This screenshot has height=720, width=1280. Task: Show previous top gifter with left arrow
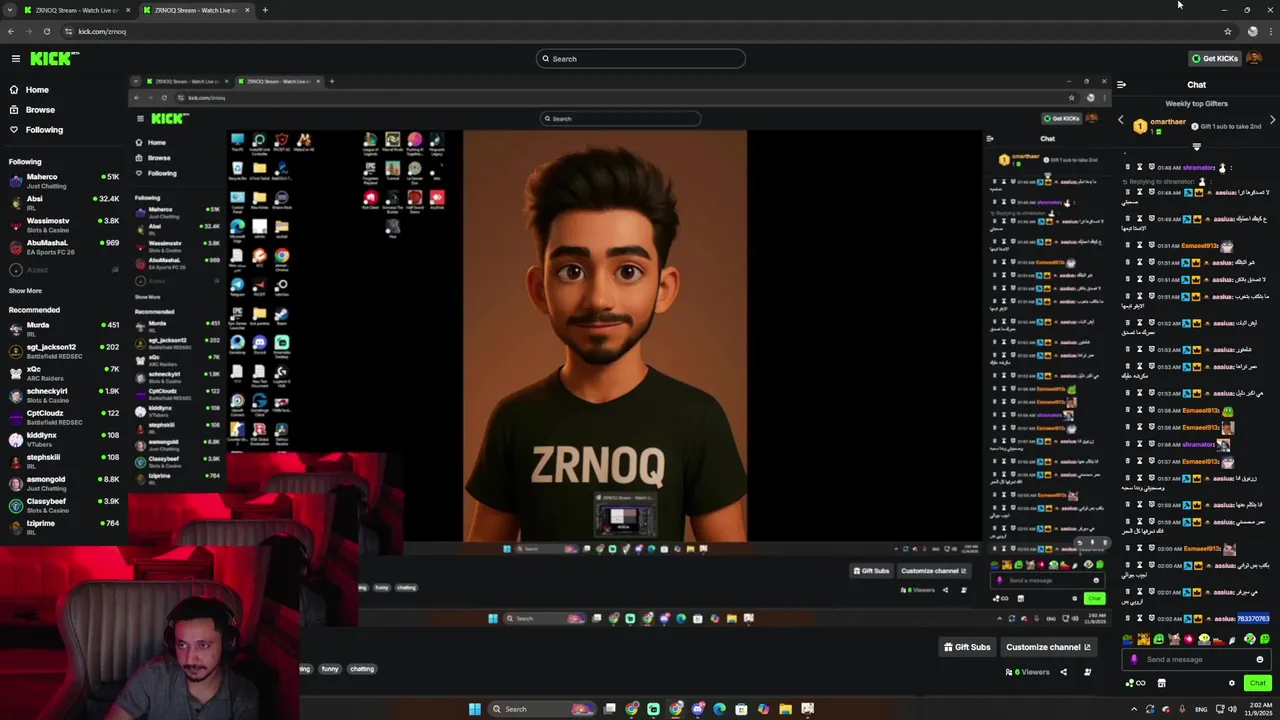pyautogui.click(x=1120, y=121)
